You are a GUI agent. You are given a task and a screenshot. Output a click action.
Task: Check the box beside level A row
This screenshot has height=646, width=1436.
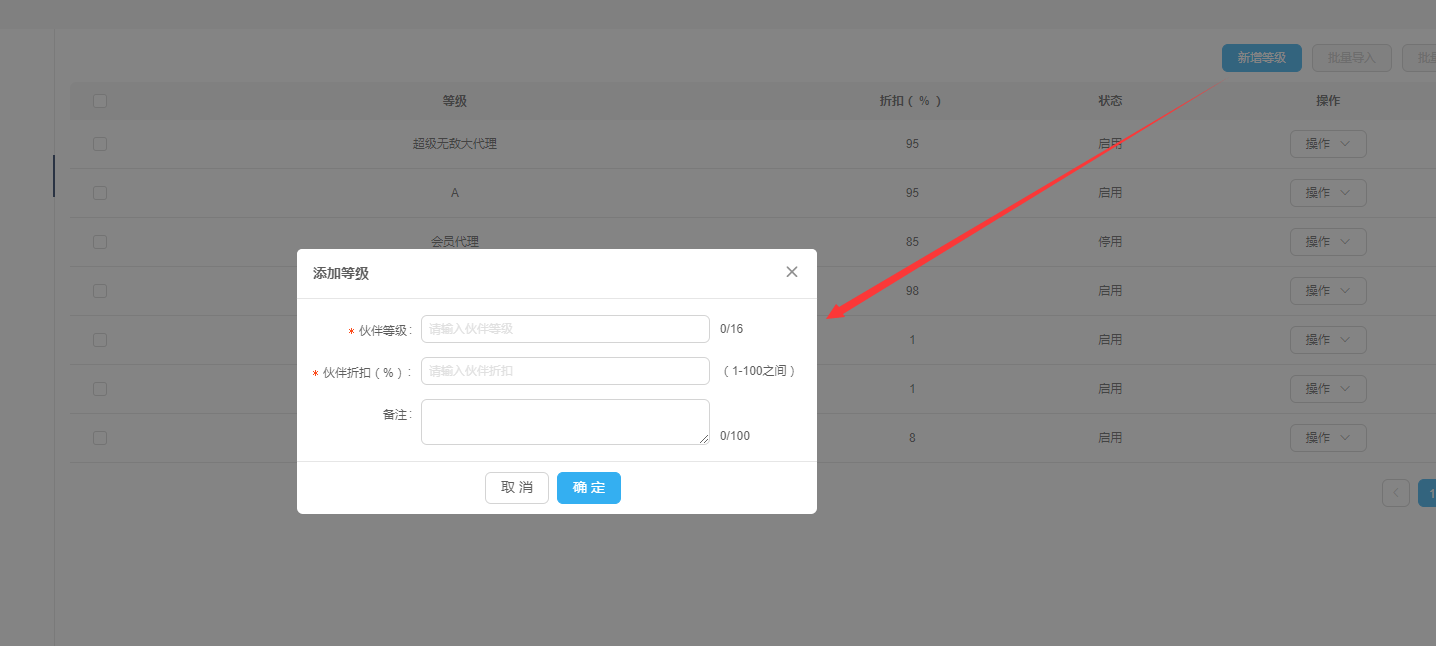click(x=100, y=193)
